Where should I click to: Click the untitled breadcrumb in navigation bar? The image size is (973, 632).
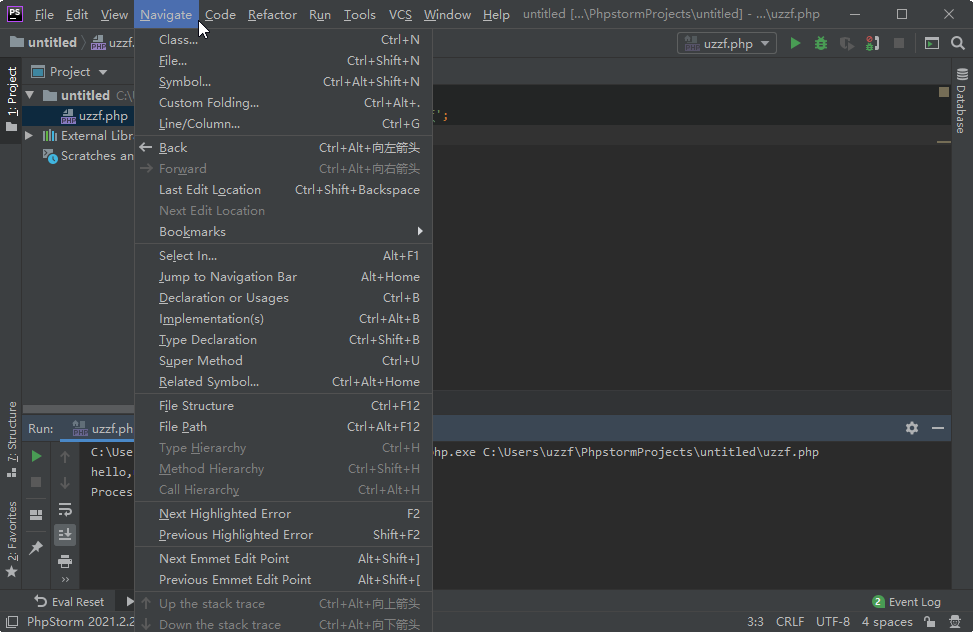tap(43, 43)
